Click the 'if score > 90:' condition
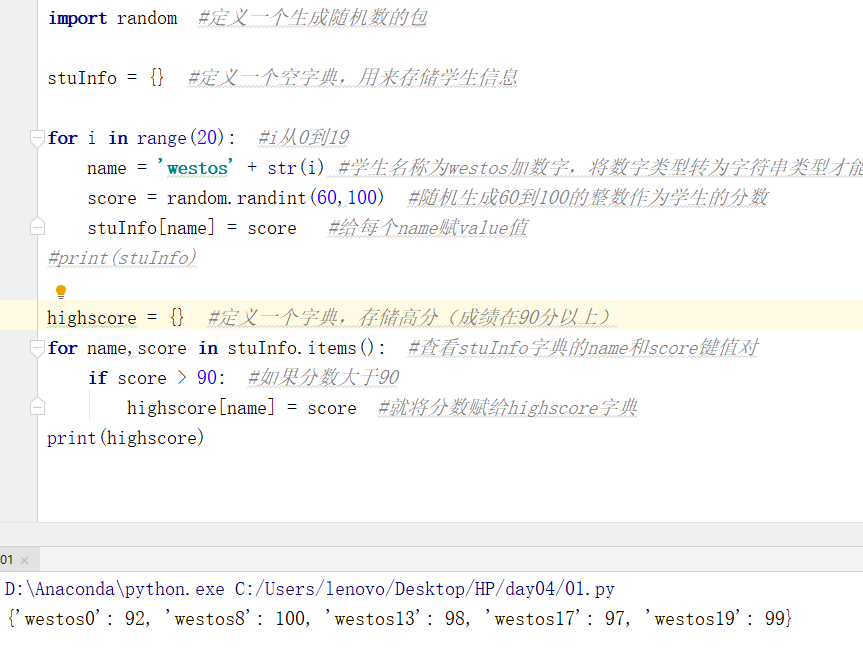Viewport: 863px width, 661px height. point(156,378)
